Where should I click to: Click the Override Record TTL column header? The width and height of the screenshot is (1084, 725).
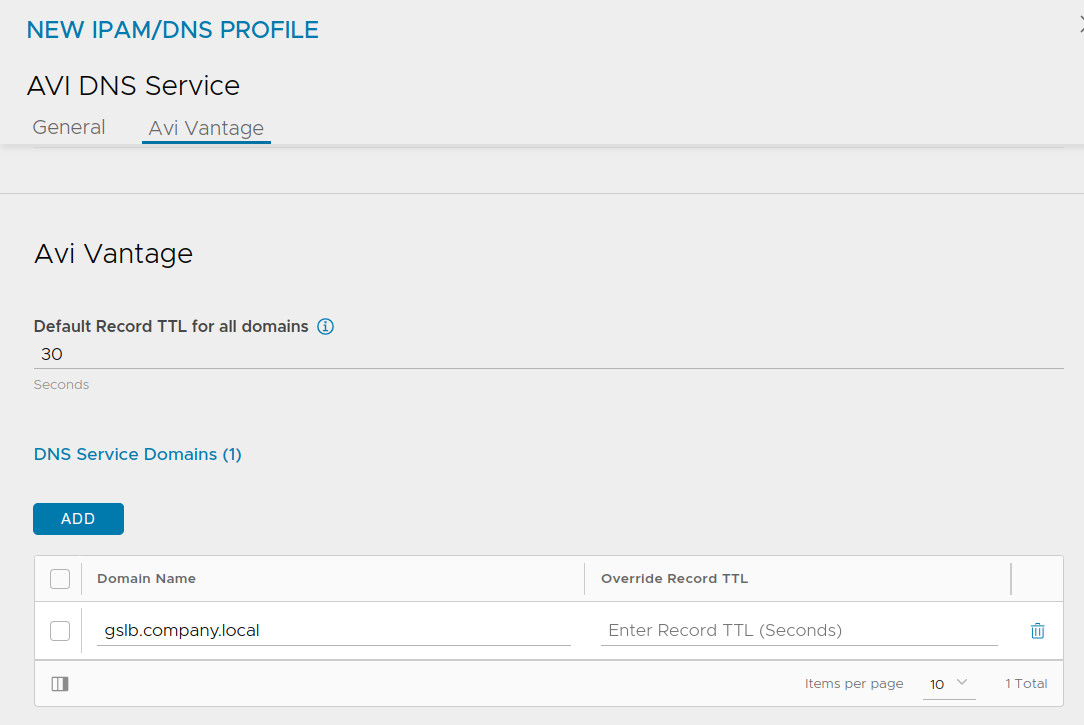(674, 578)
